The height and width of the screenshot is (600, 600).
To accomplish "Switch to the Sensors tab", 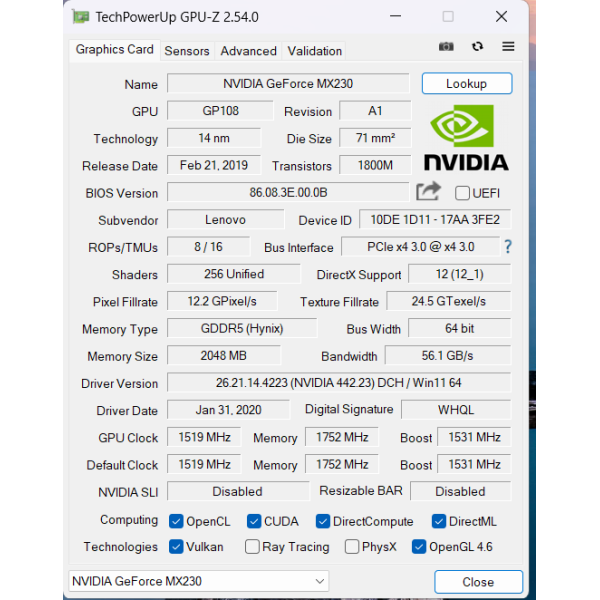I will point(187,51).
